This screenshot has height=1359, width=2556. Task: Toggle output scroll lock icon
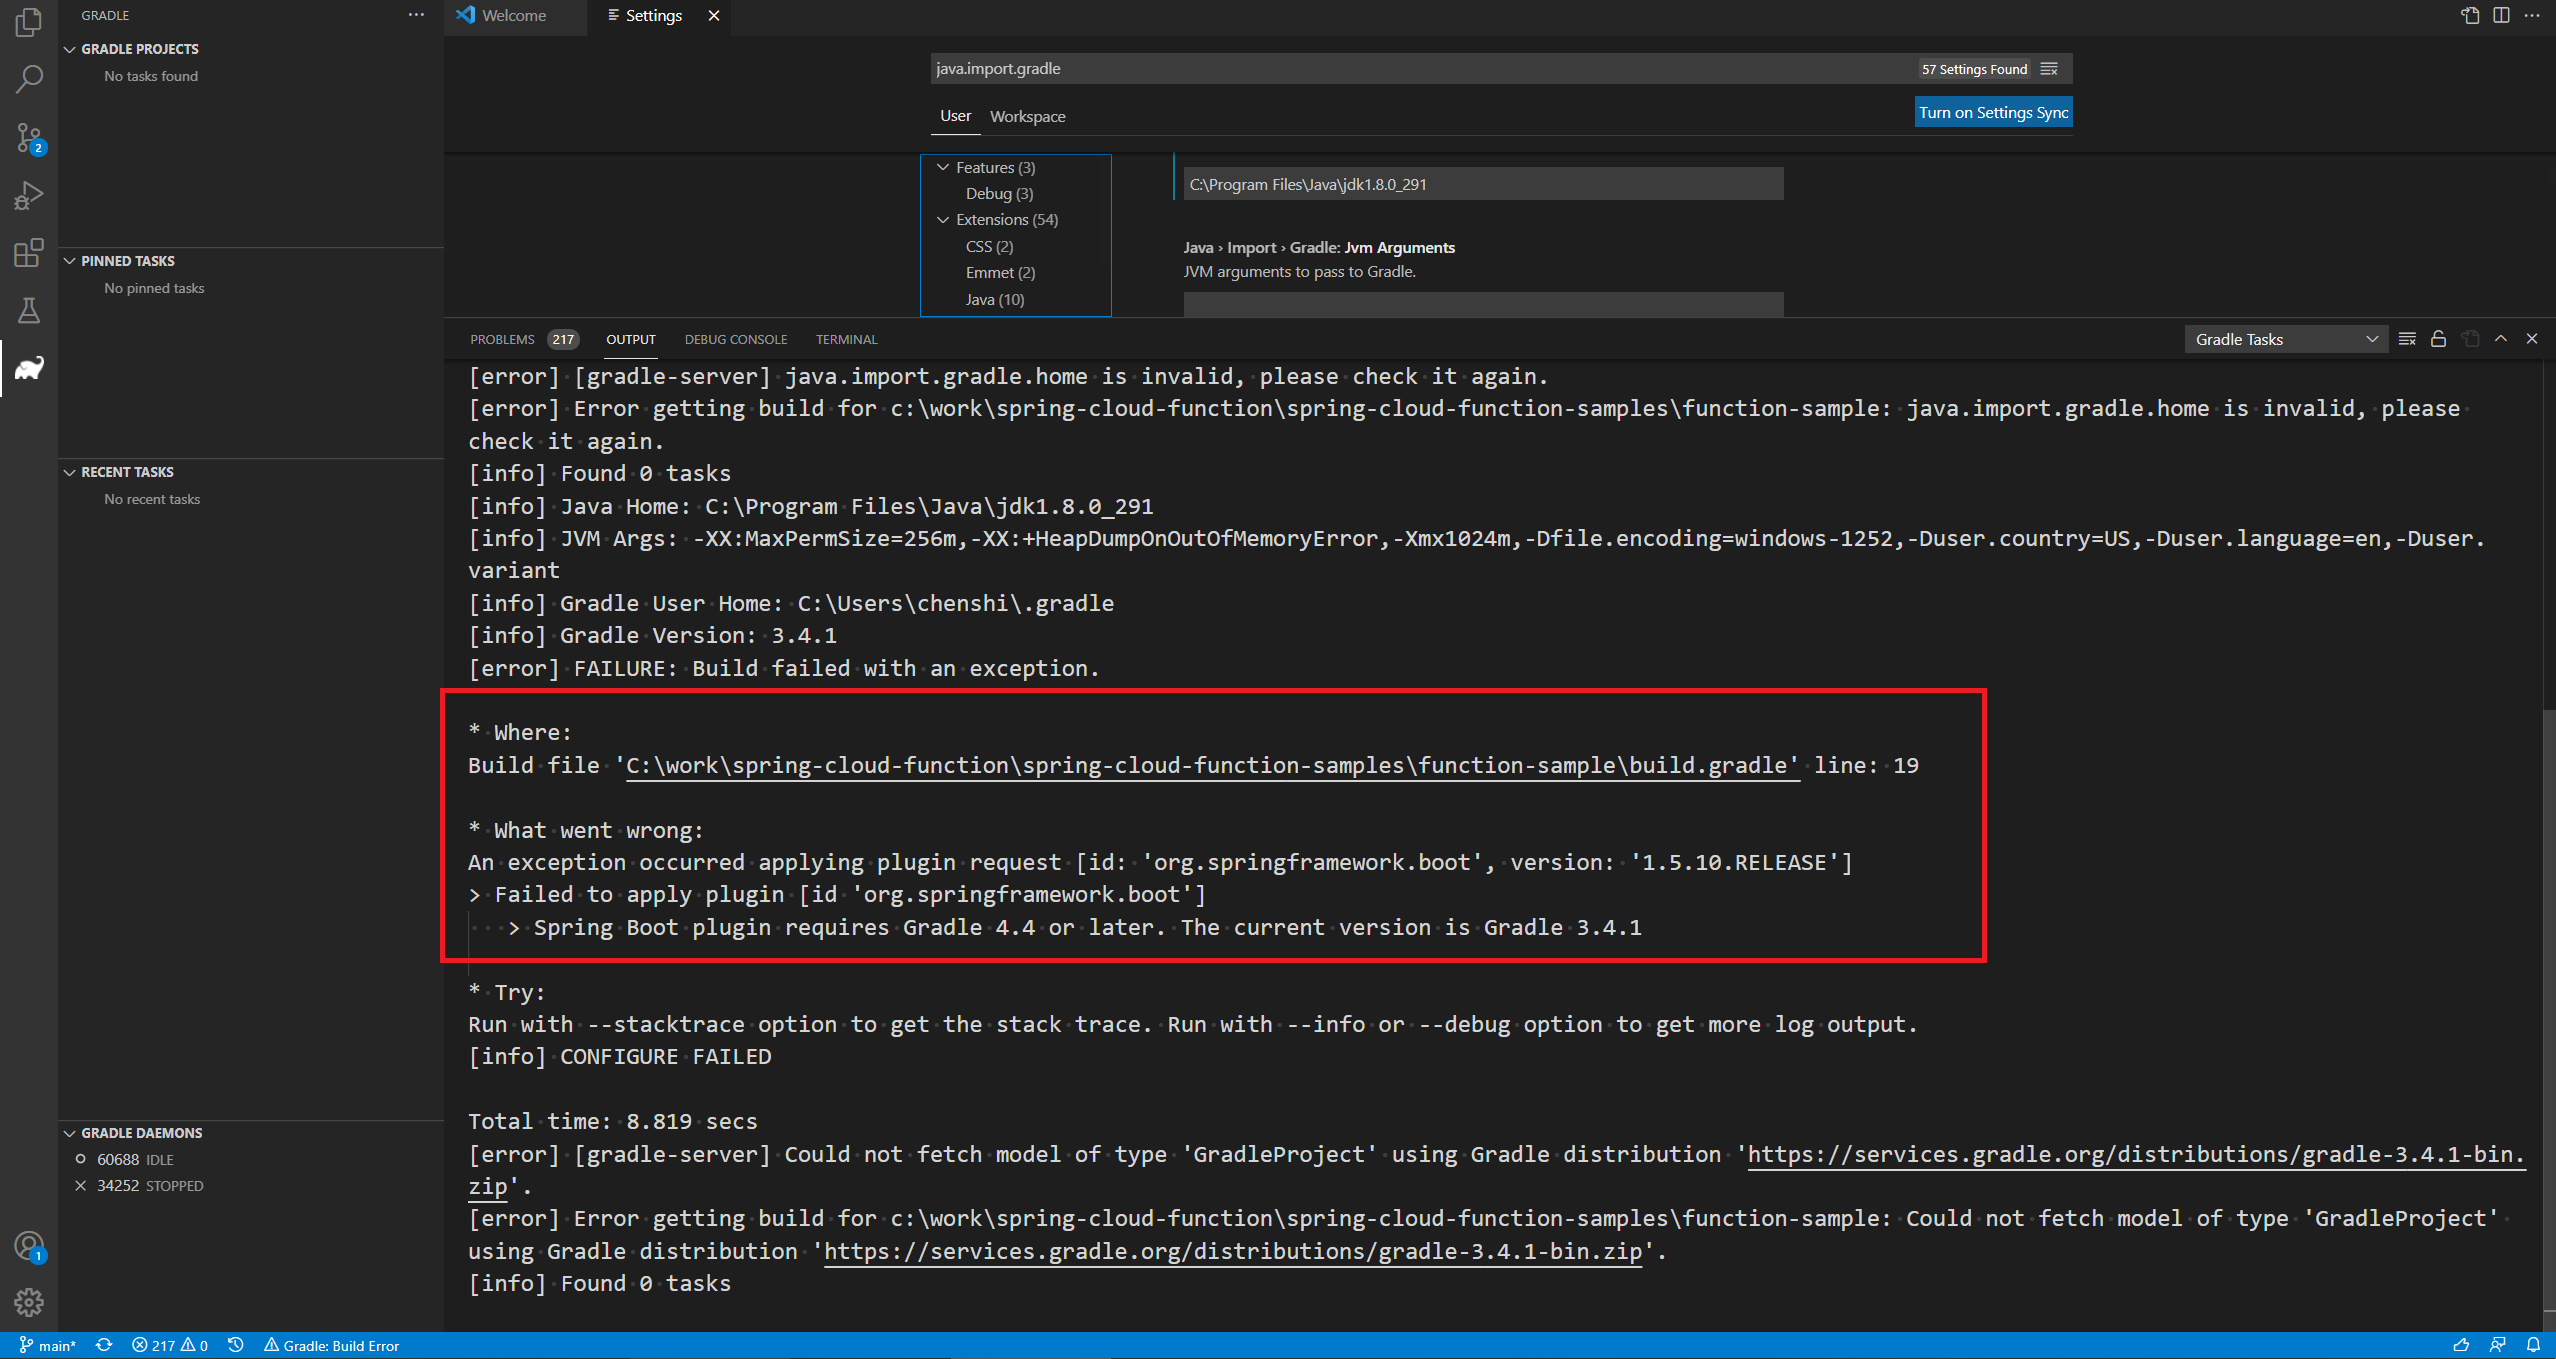click(x=2438, y=339)
